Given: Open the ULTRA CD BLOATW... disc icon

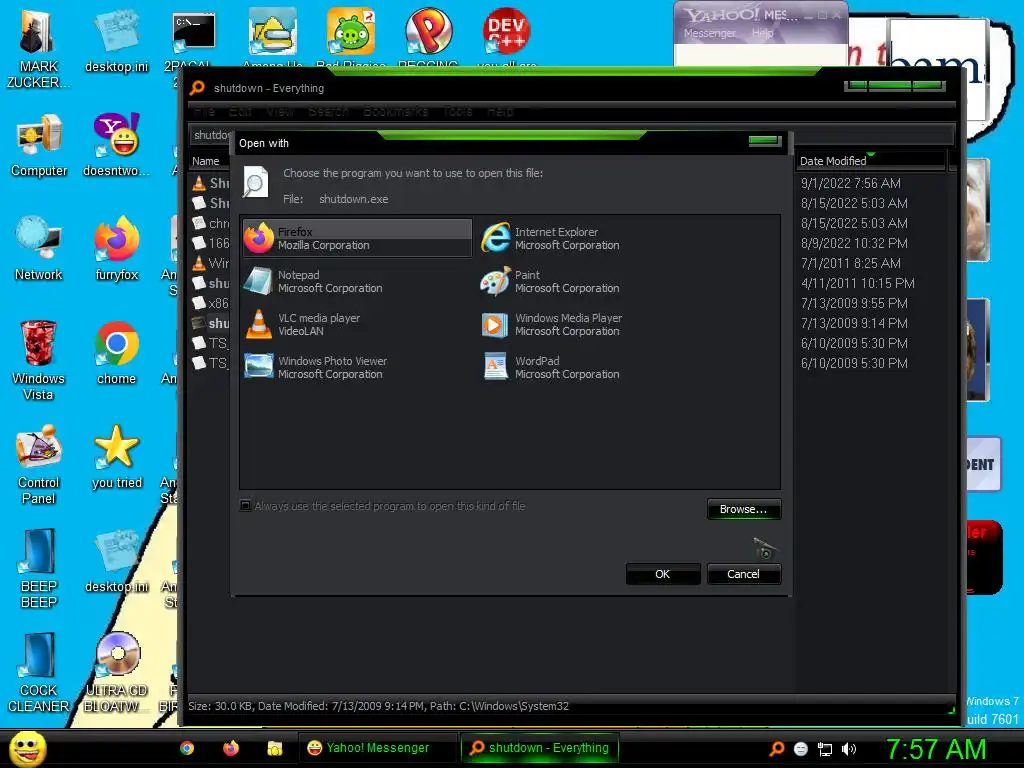Looking at the screenshot, I should (116, 673).
